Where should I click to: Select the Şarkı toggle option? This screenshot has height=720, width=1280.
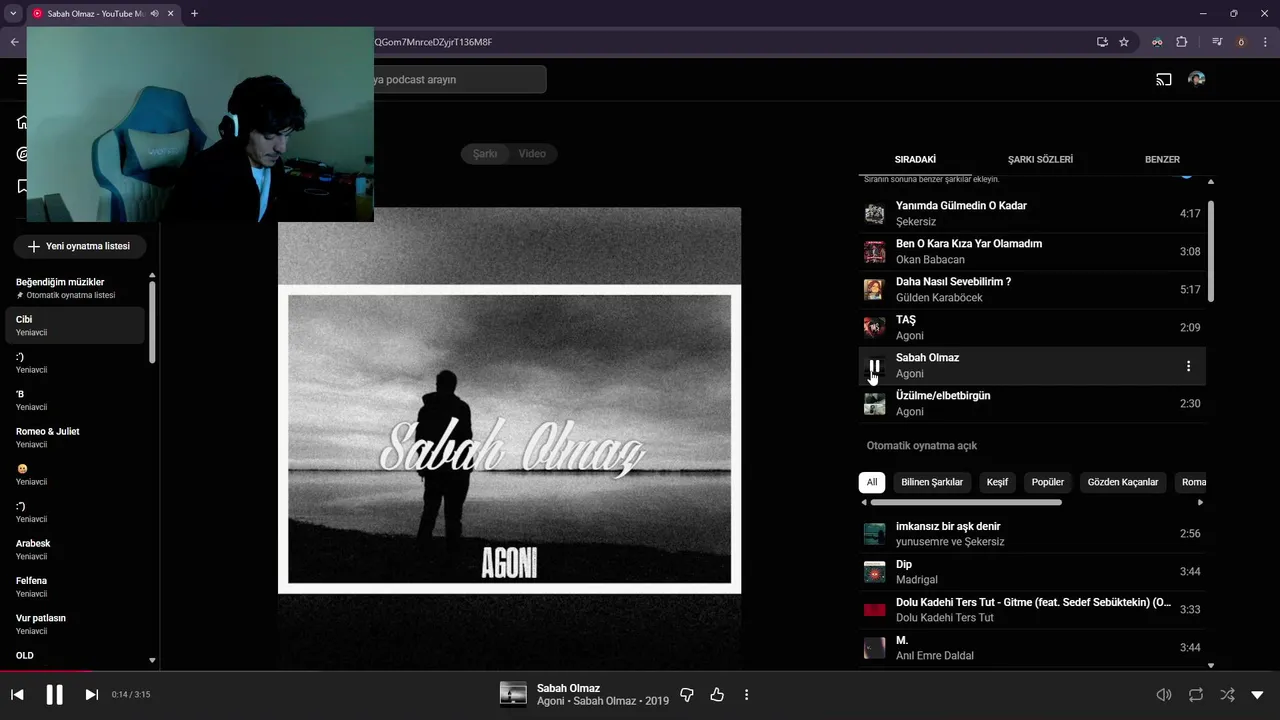point(485,153)
